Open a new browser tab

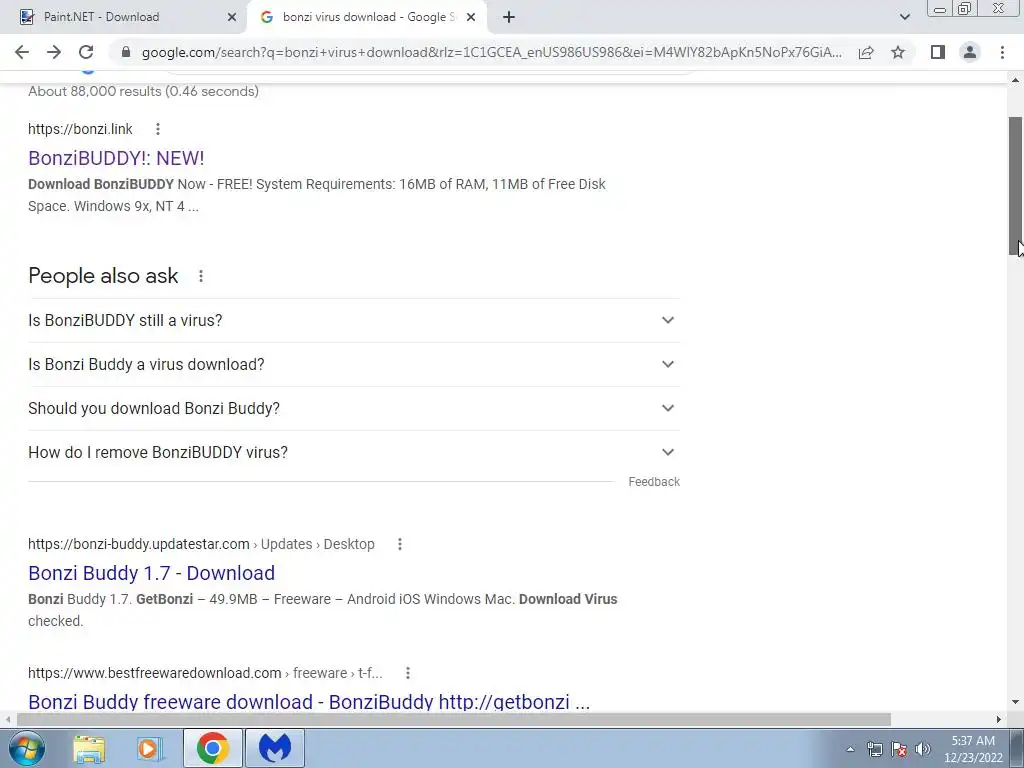pyautogui.click(x=509, y=17)
